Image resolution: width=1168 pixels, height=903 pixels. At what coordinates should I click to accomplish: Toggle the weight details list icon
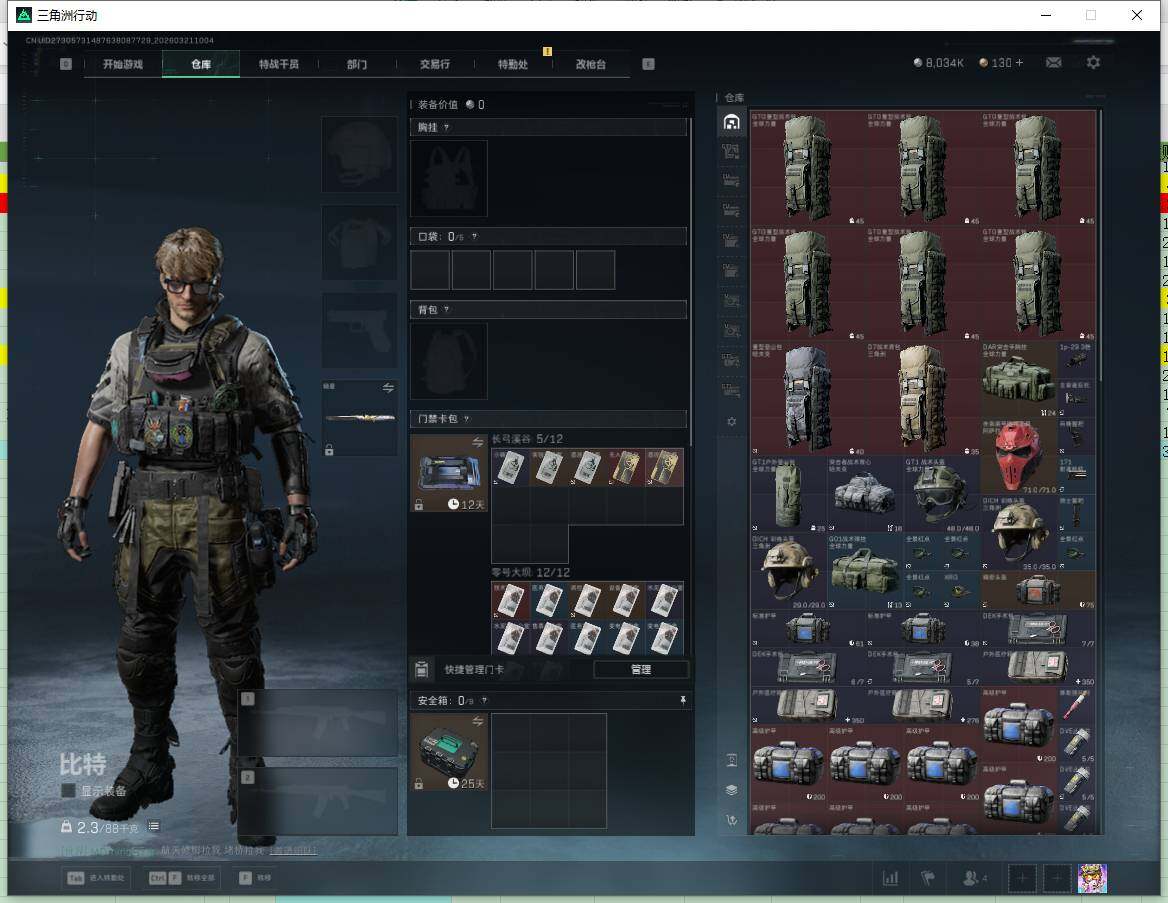click(154, 827)
